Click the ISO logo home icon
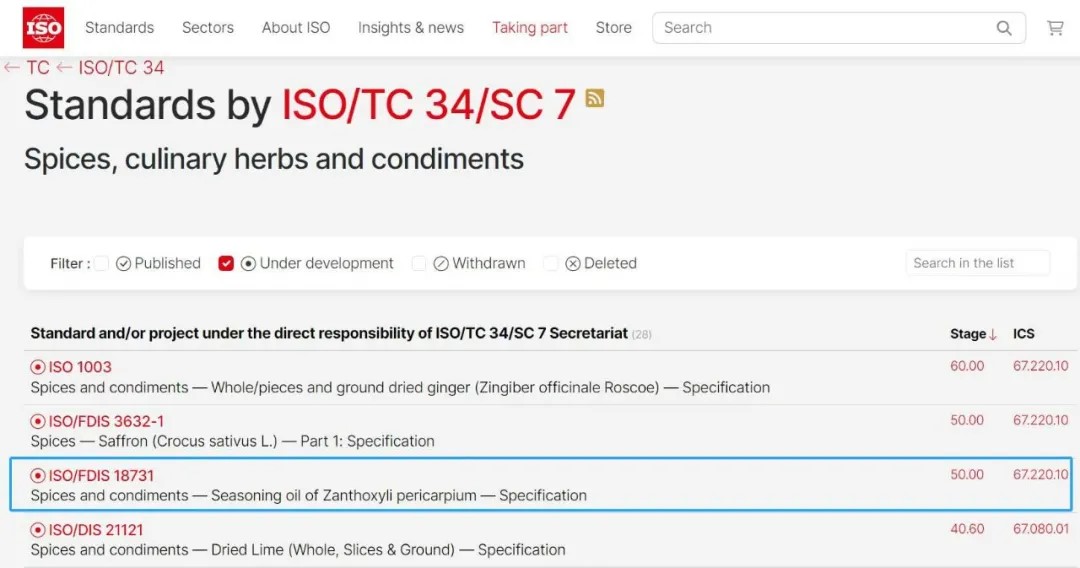The width and height of the screenshot is (1080, 568). pyautogui.click(x=43, y=28)
